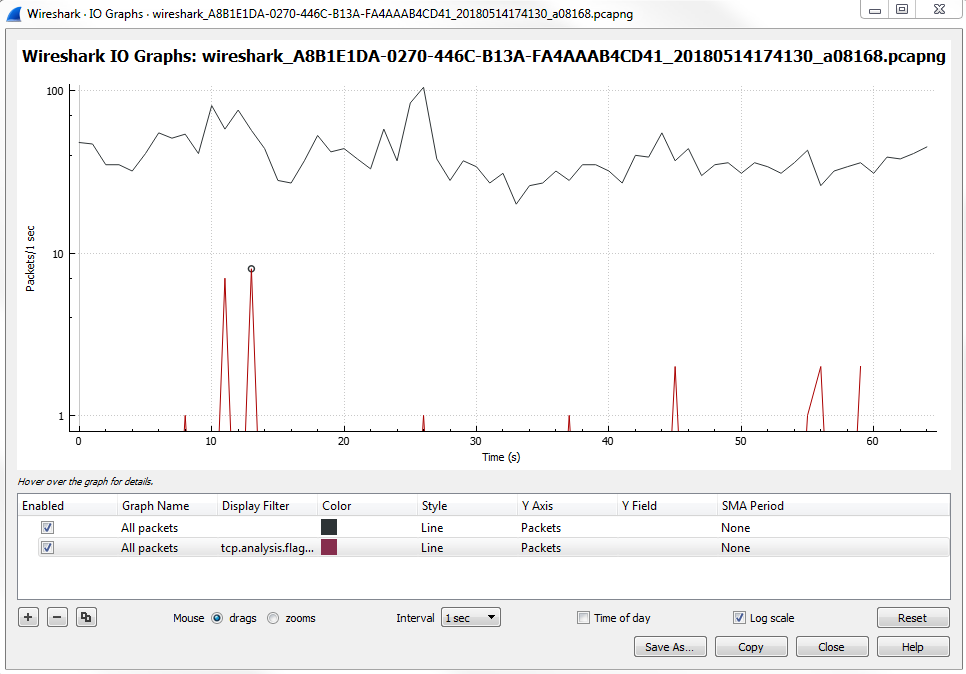
Task: Click the Y Field column header
Action: click(x=667, y=505)
